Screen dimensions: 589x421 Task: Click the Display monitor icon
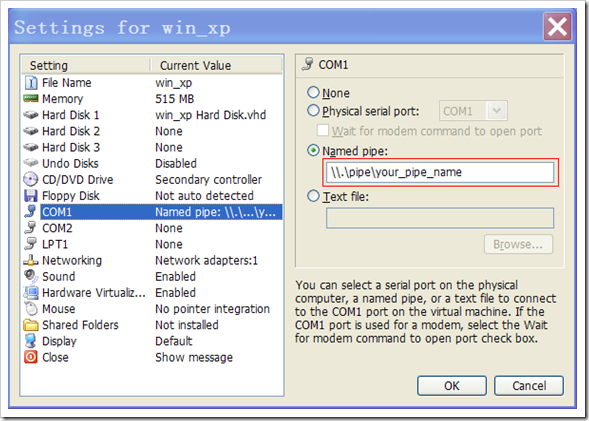click(x=31, y=341)
